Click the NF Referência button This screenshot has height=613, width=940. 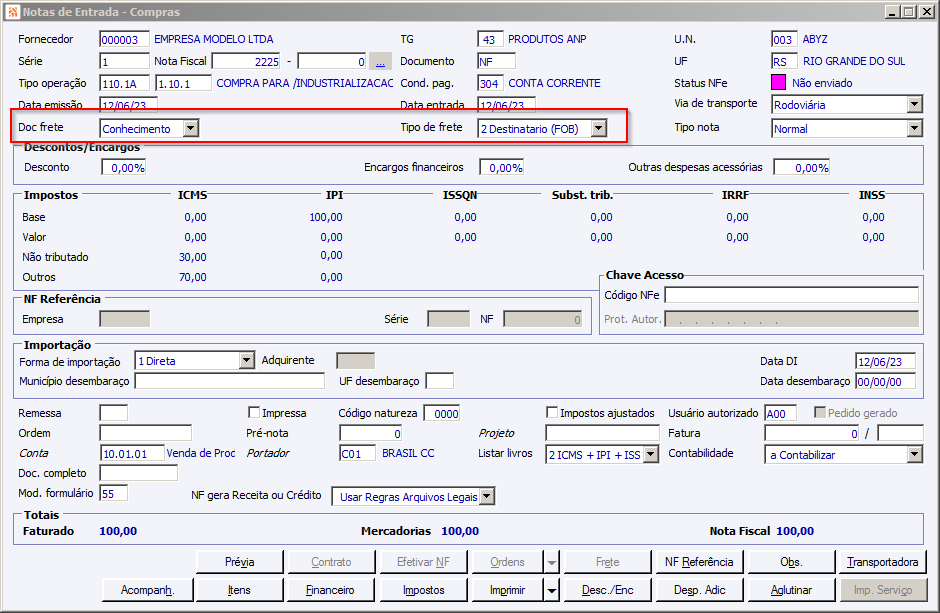click(699, 562)
